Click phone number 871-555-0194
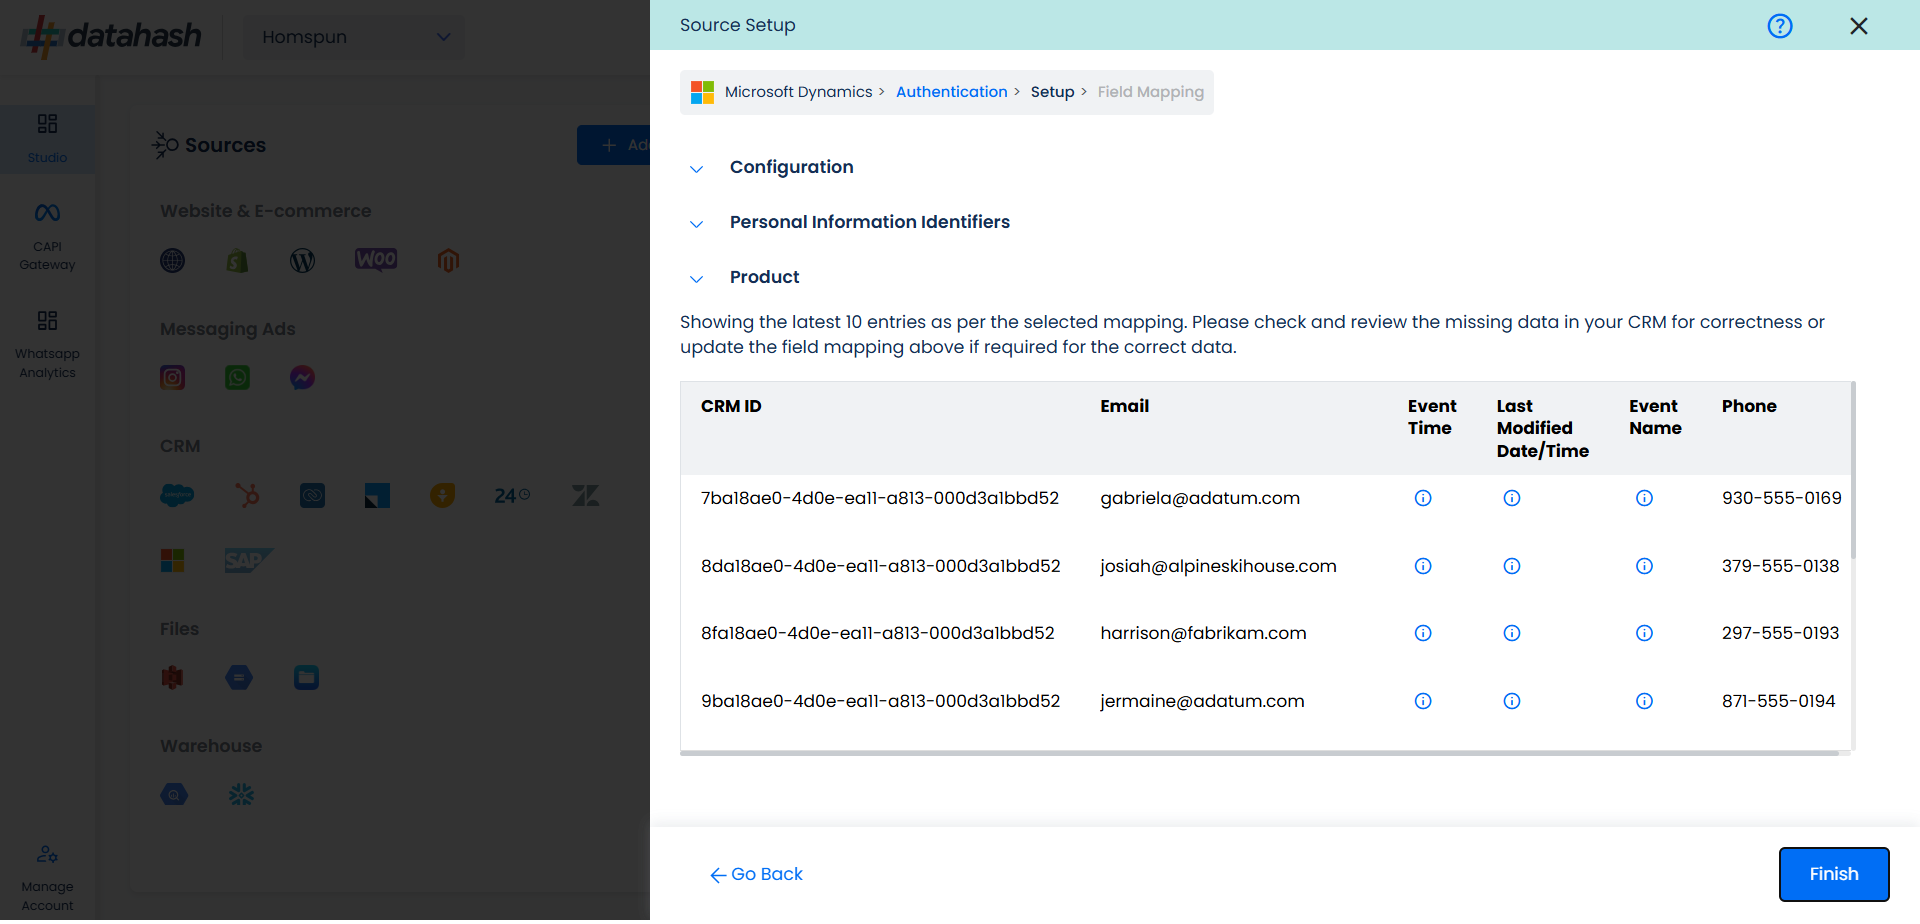The height and width of the screenshot is (924, 1920). tap(1778, 701)
